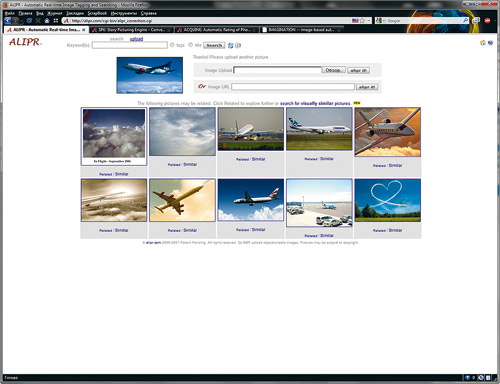Image resolution: width=500 pixels, height=384 pixels.
Task: Click search for visually similar pictures link
Action: (x=315, y=104)
